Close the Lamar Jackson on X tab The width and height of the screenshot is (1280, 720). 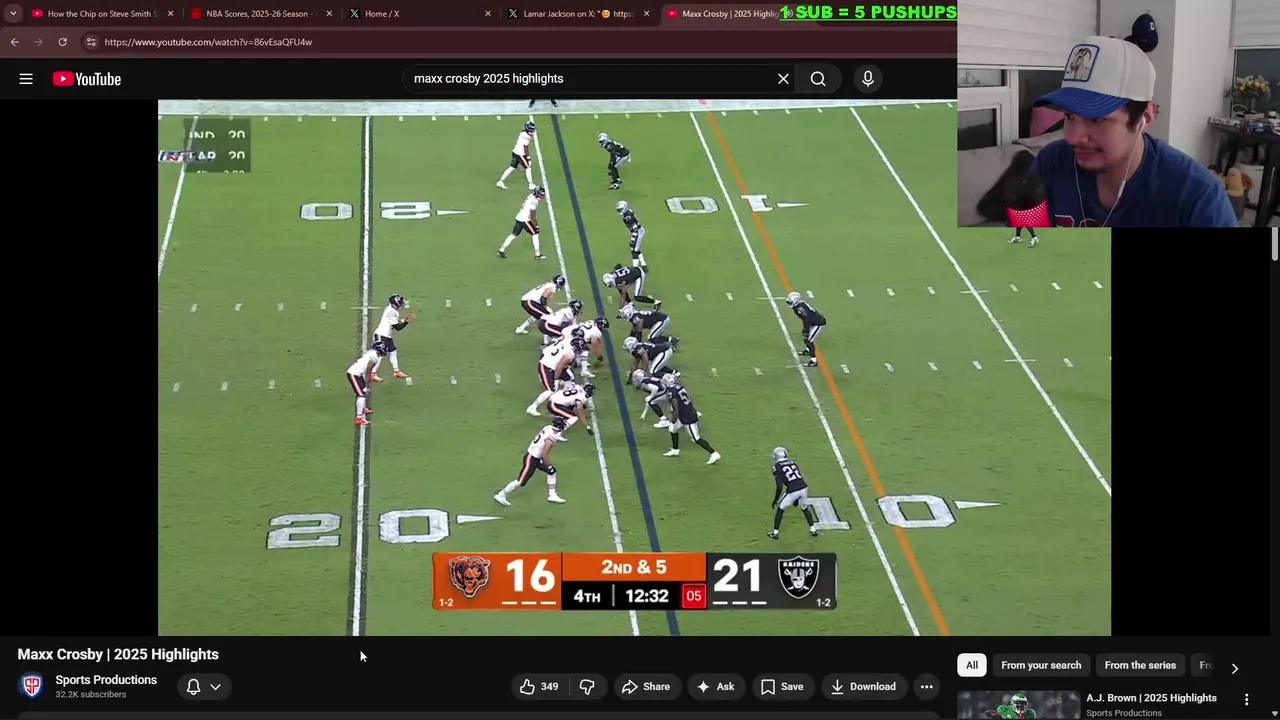pyautogui.click(x=646, y=14)
